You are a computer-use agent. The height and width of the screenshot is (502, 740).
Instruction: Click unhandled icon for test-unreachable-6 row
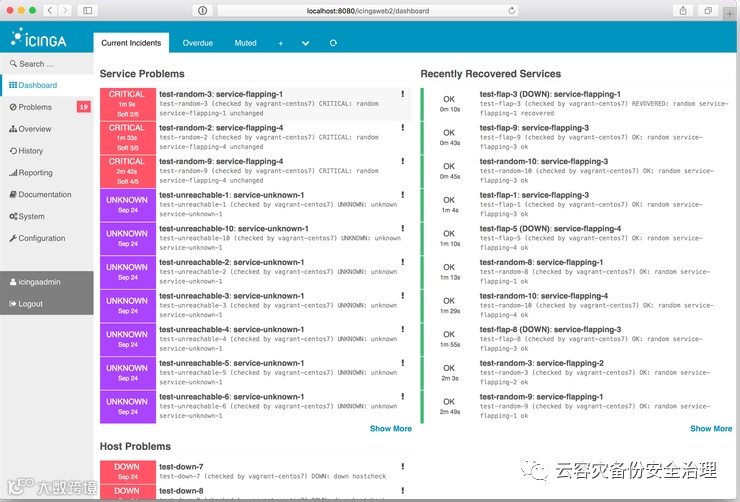(x=403, y=396)
